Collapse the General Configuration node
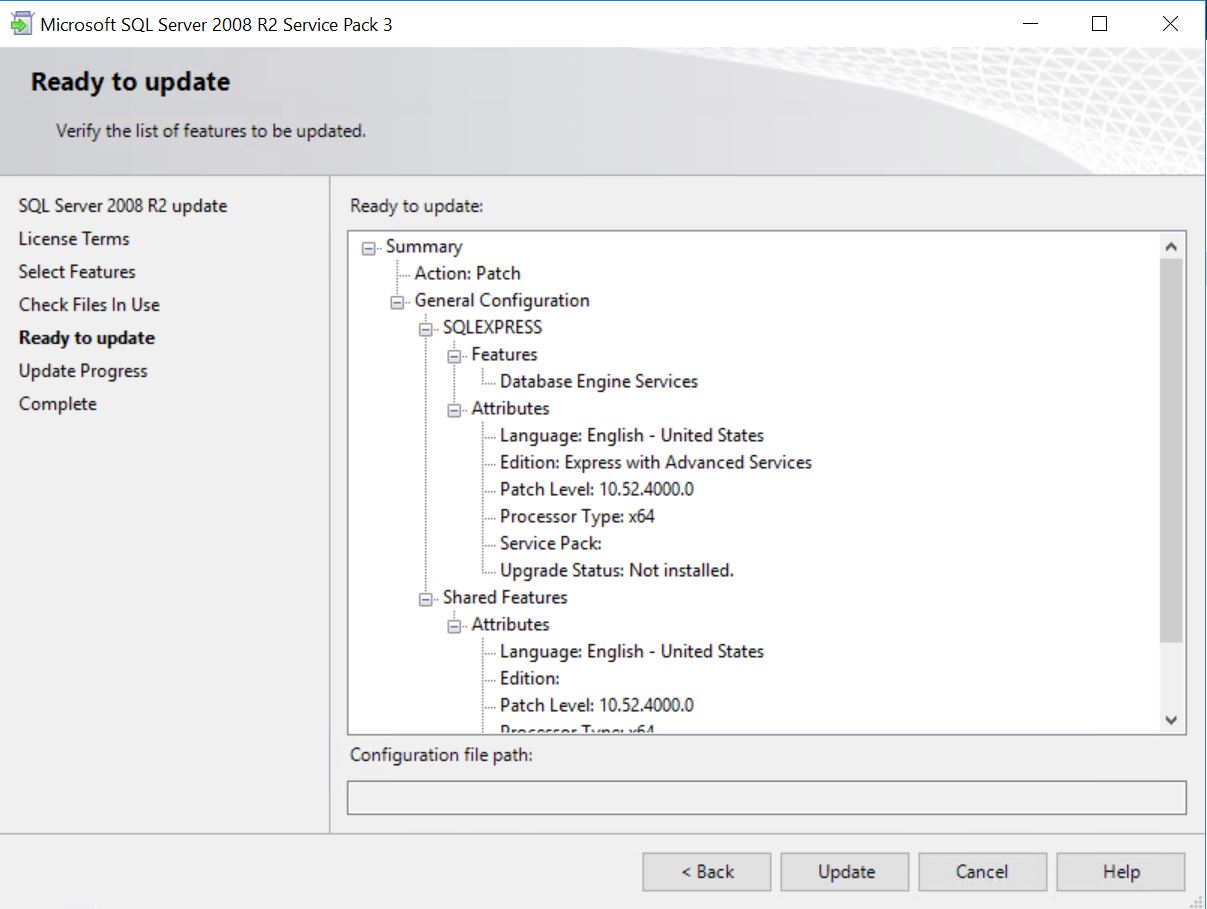The image size is (1207, 909). point(398,301)
